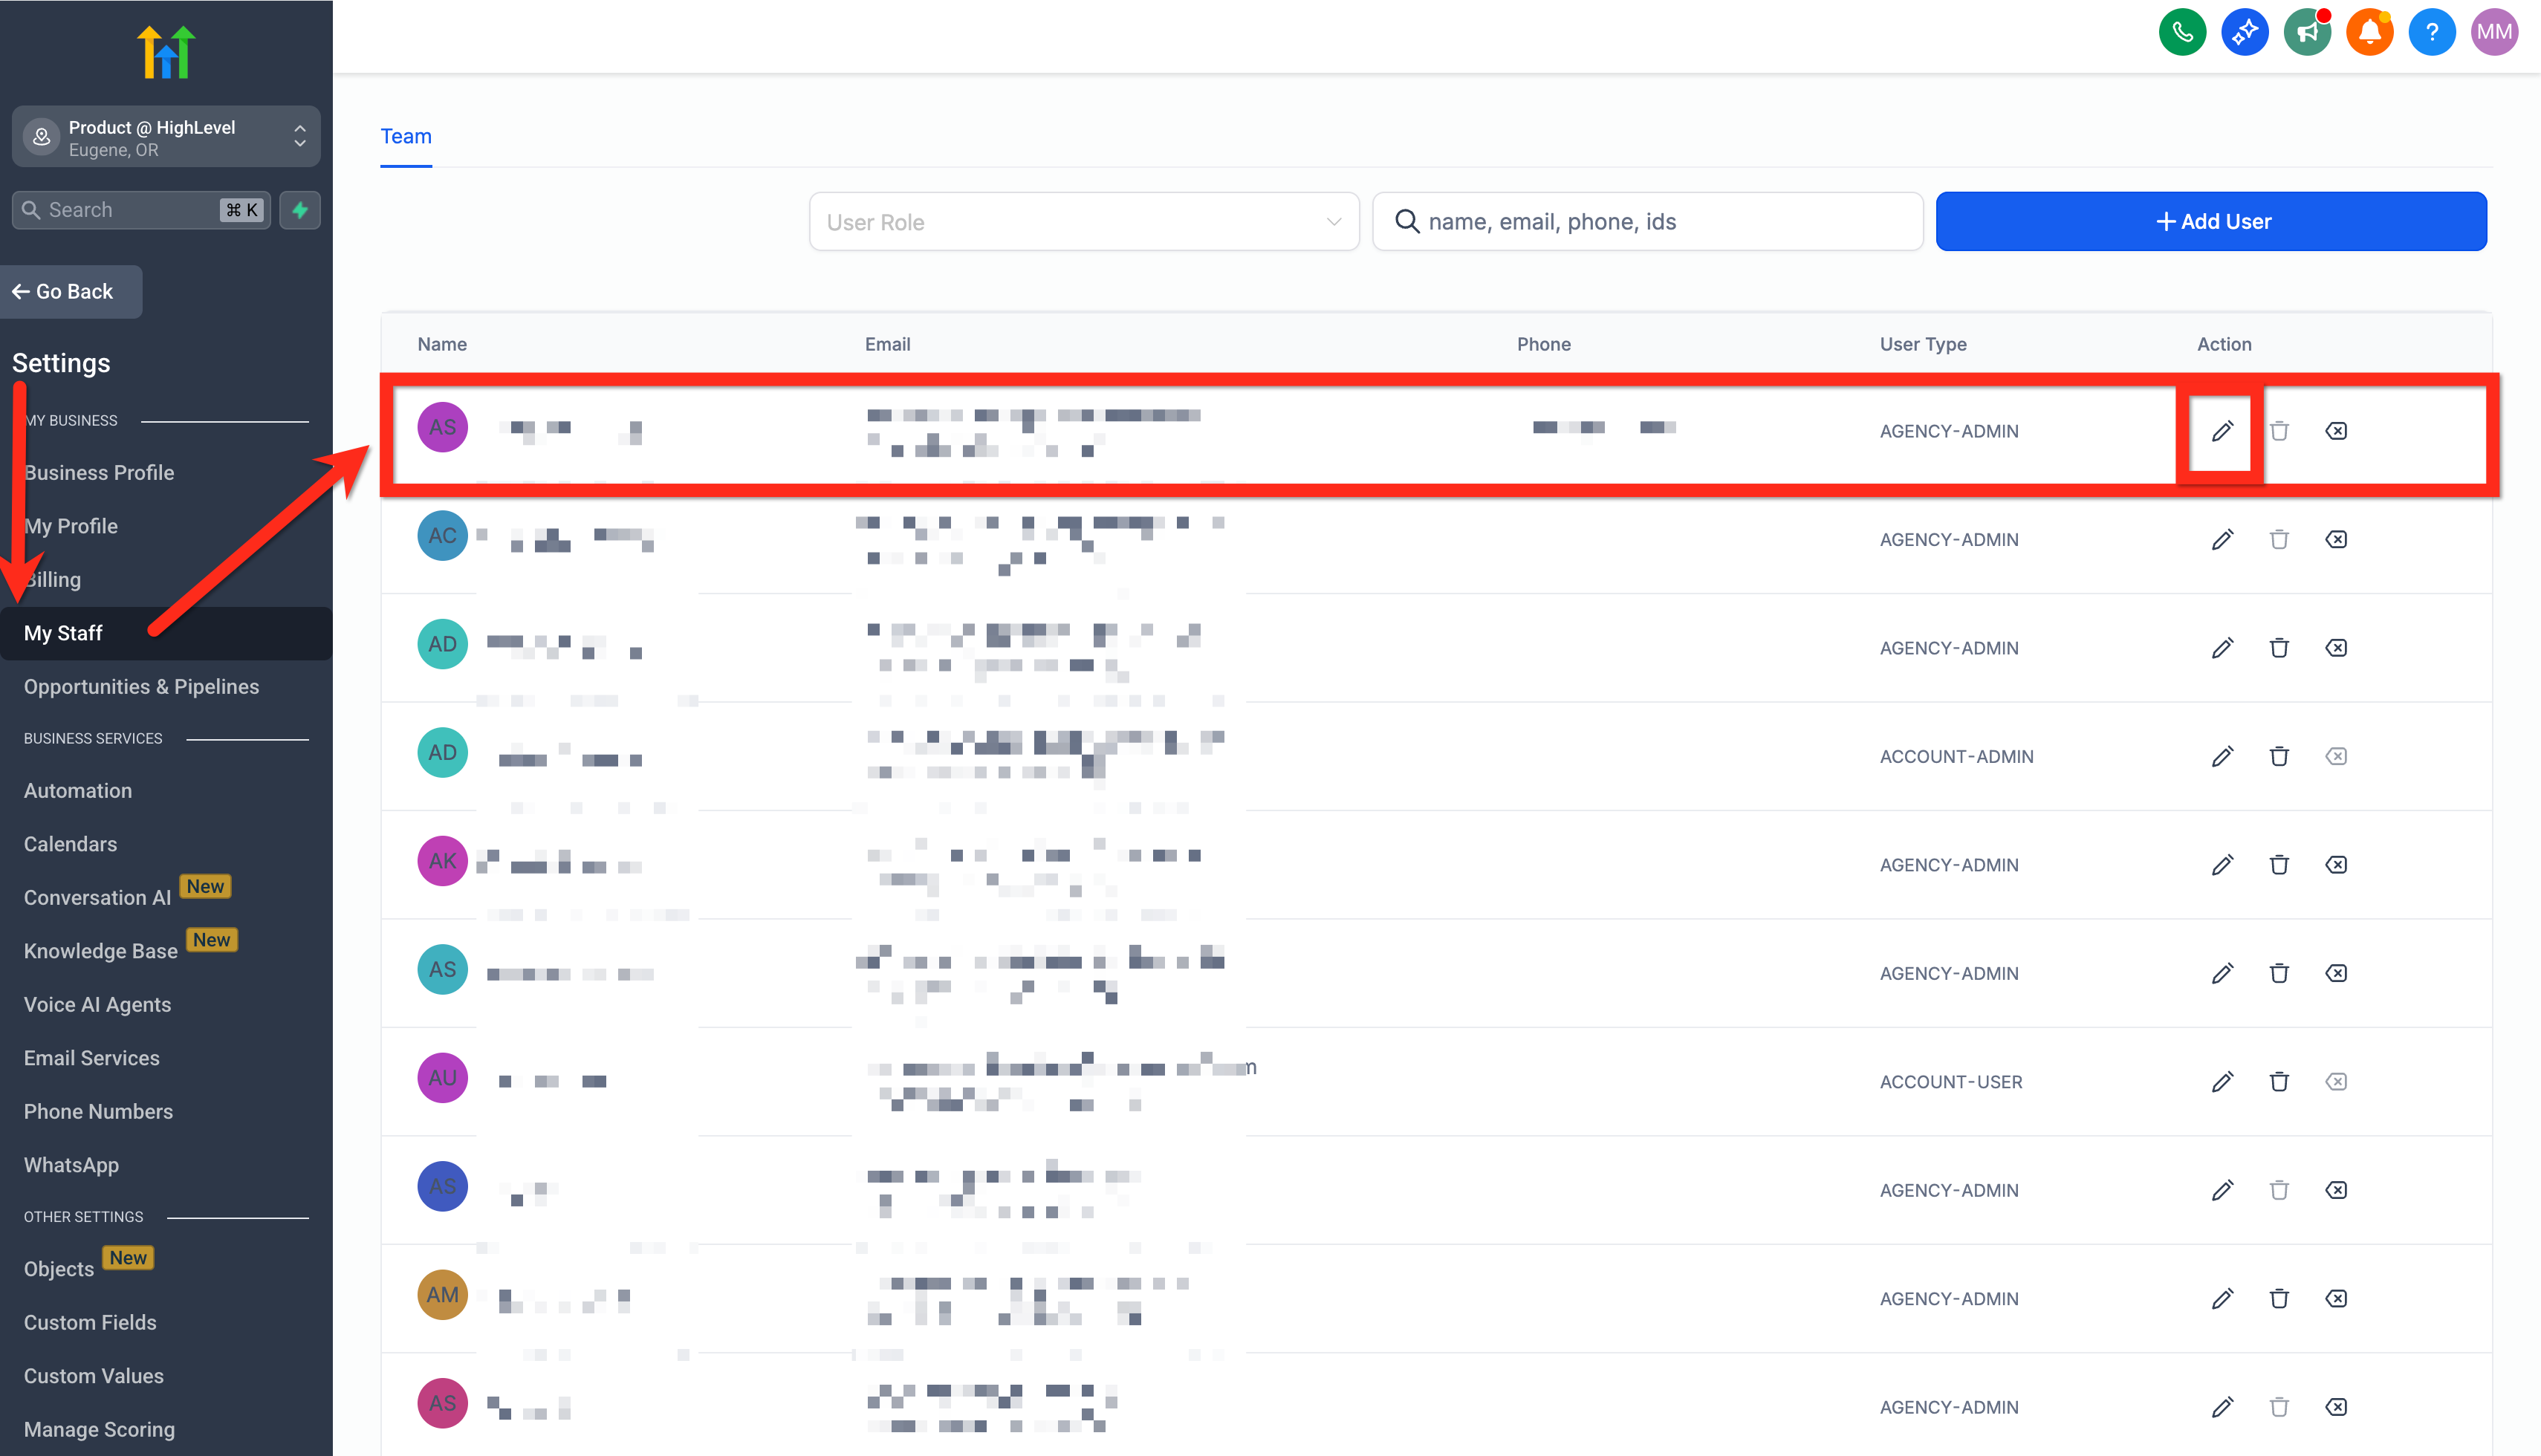
Task: Click disable user icon for ACCOUNT-USER row
Action: pos(2335,1081)
